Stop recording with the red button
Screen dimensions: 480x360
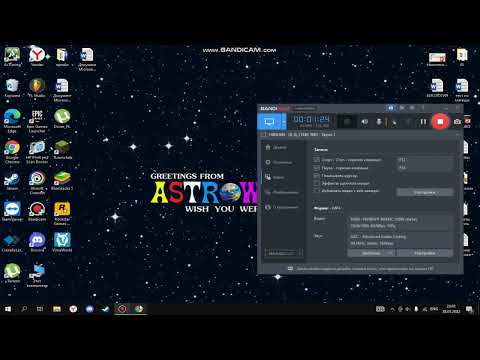pos(440,122)
